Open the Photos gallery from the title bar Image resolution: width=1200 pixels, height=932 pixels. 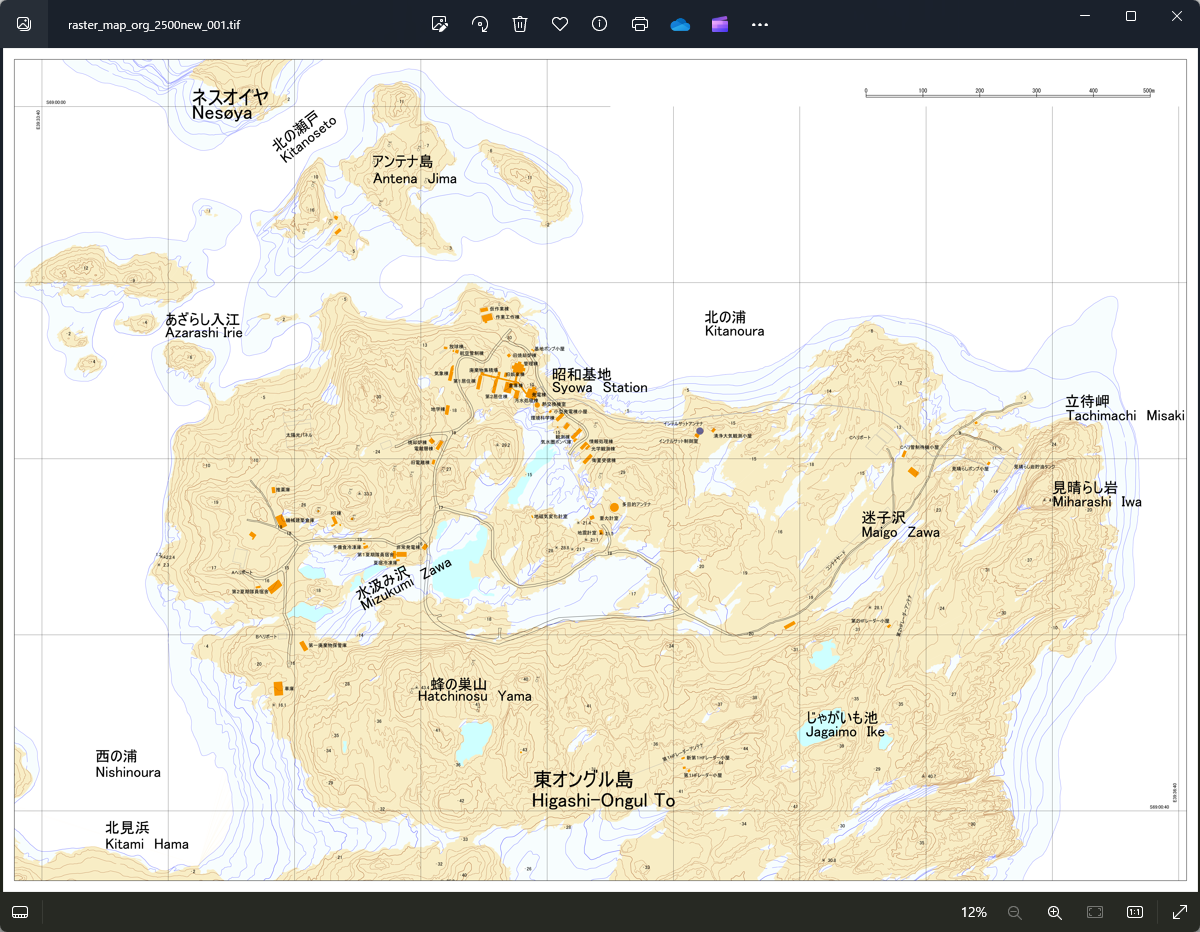click(22, 23)
